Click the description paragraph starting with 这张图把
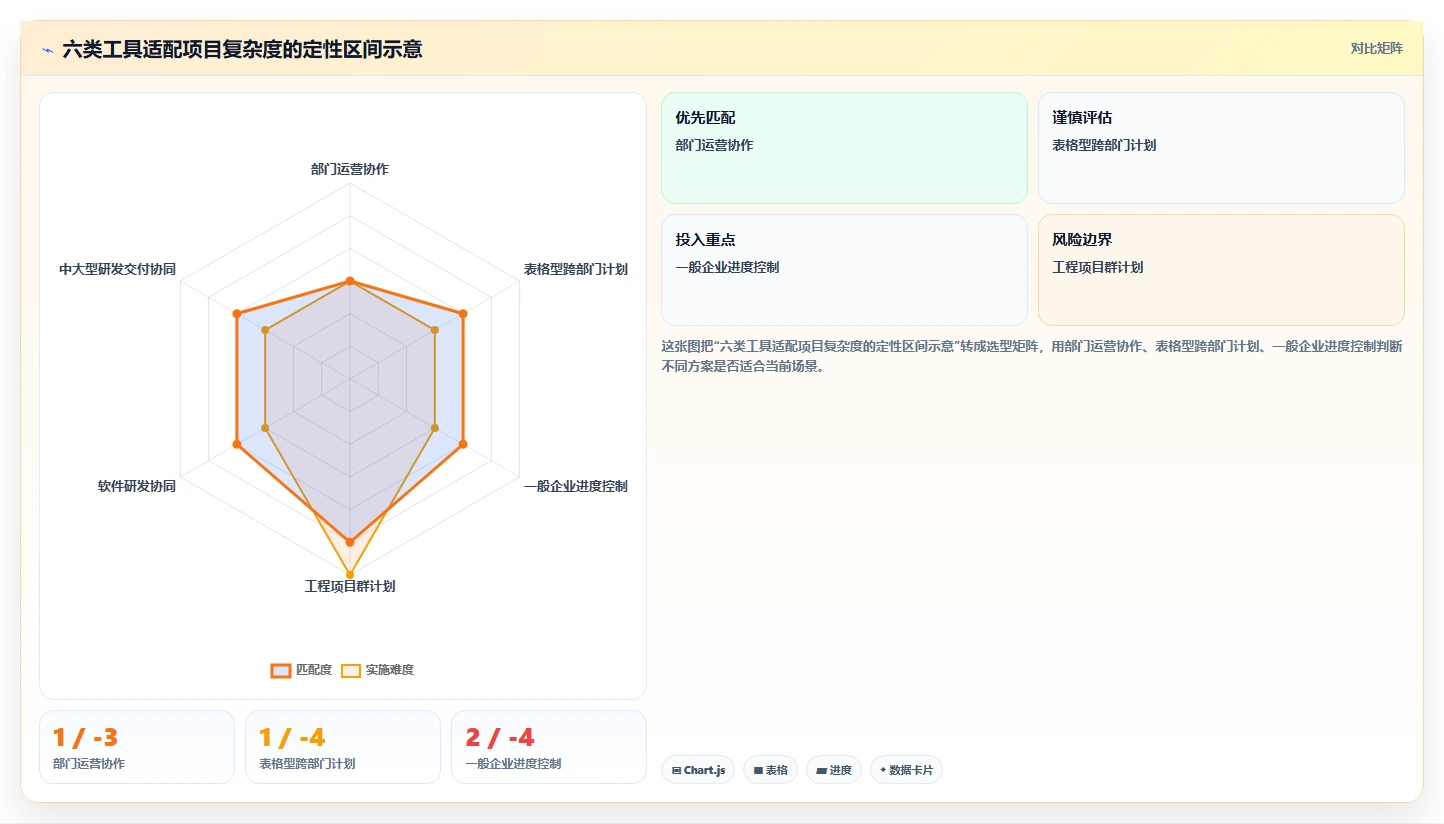 click(x=1032, y=356)
